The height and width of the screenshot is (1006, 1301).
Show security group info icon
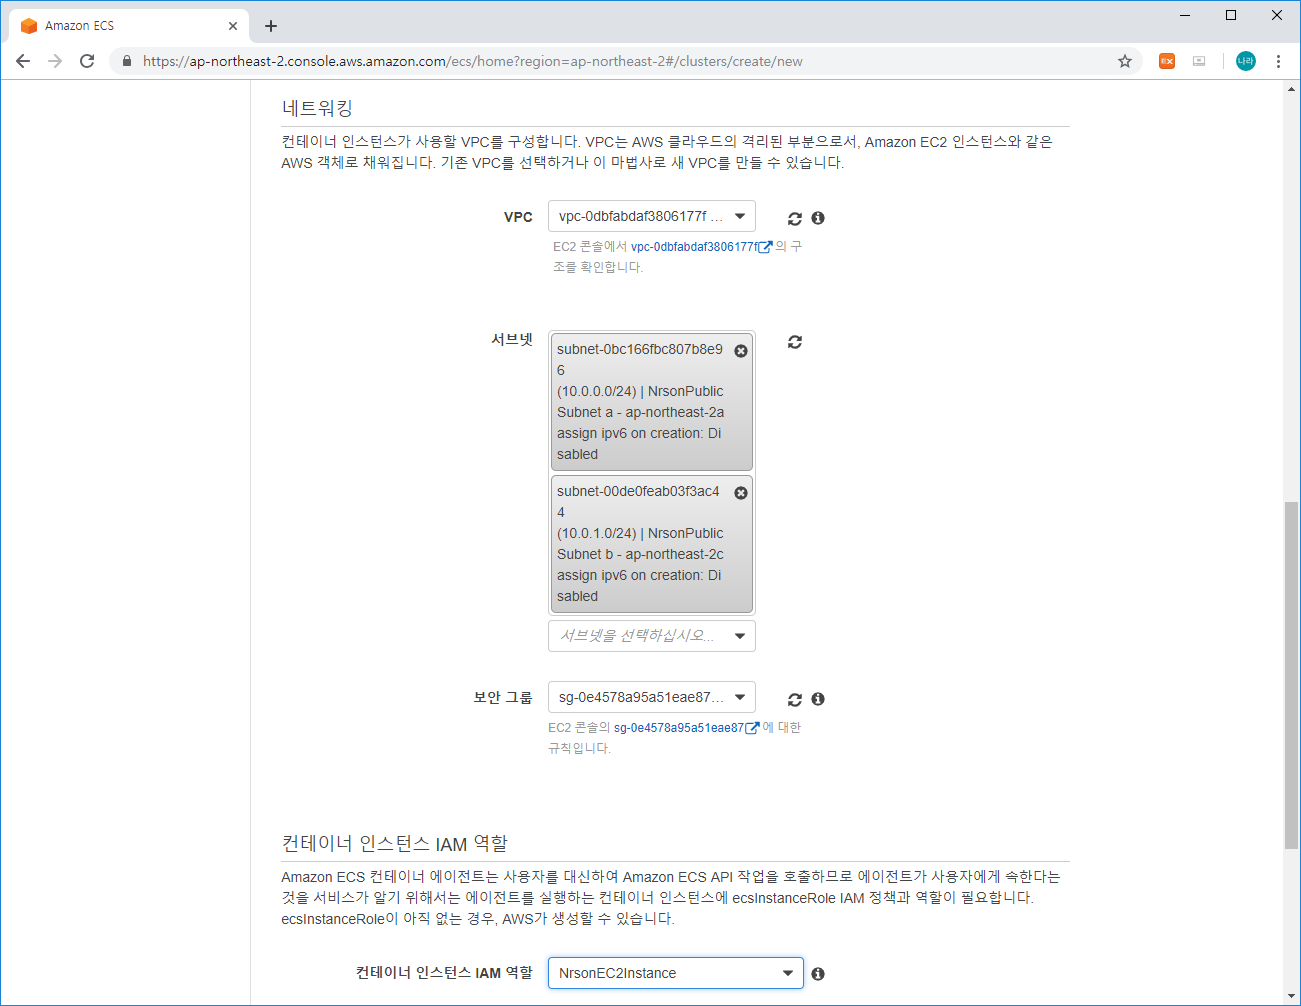tap(818, 699)
